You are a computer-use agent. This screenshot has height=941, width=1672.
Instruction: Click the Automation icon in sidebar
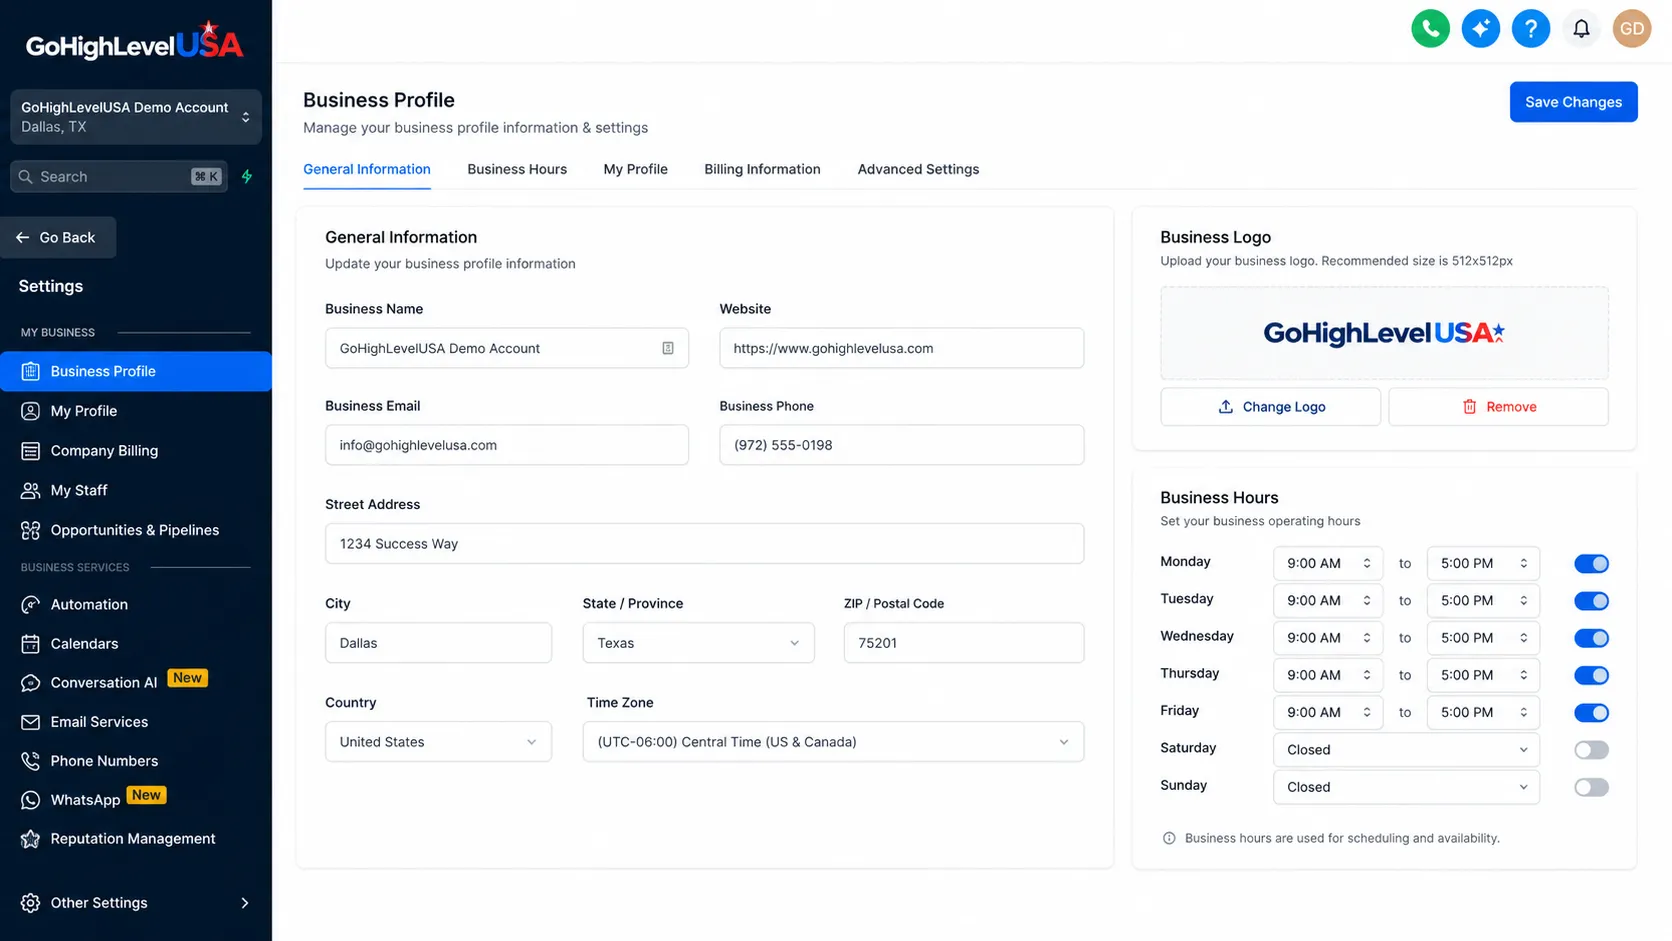pyautogui.click(x=31, y=604)
